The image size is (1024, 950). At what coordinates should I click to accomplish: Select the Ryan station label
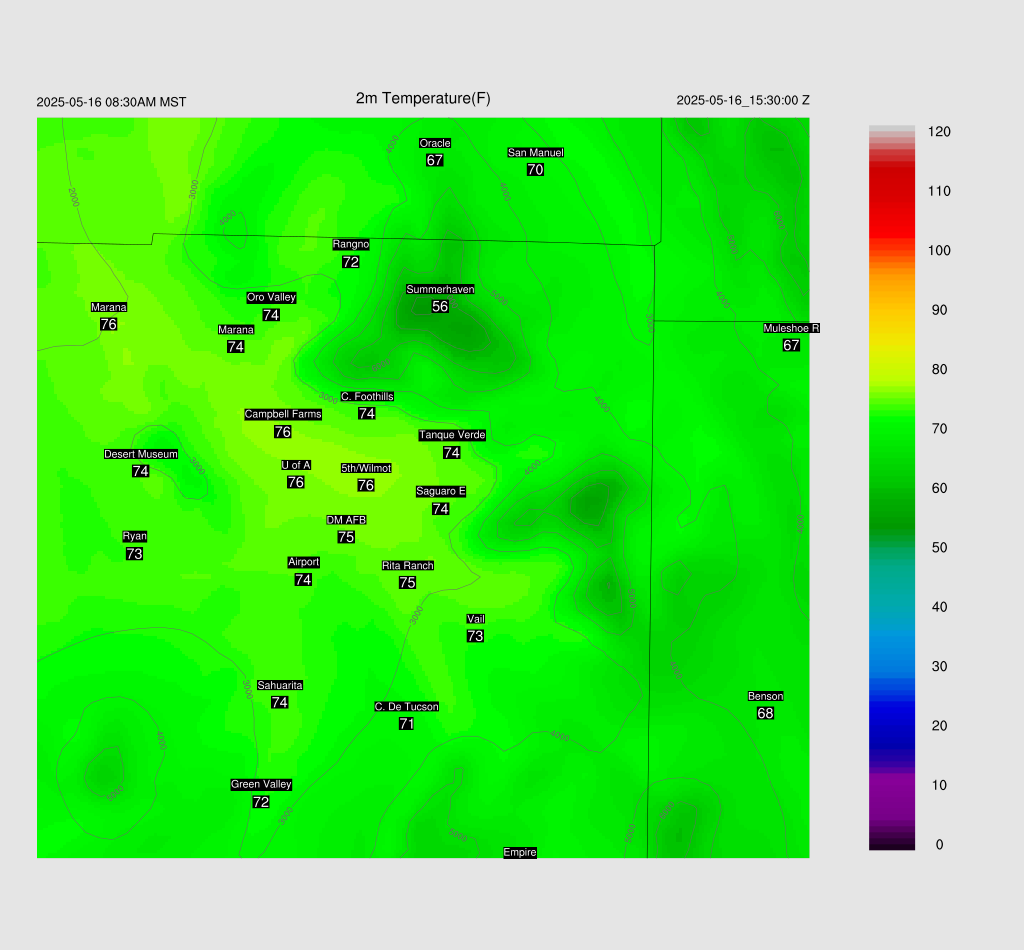135,537
